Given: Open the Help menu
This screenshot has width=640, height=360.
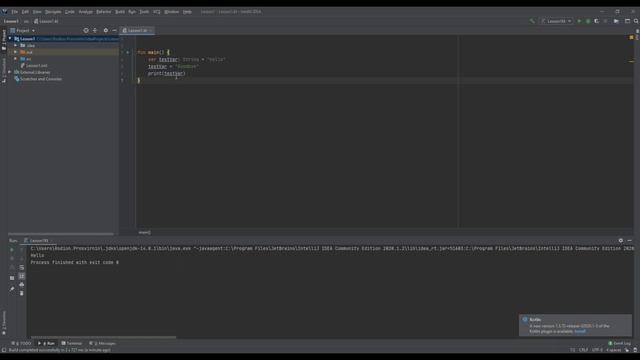Looking at the screenshot, I should click(x=187, y=12).
